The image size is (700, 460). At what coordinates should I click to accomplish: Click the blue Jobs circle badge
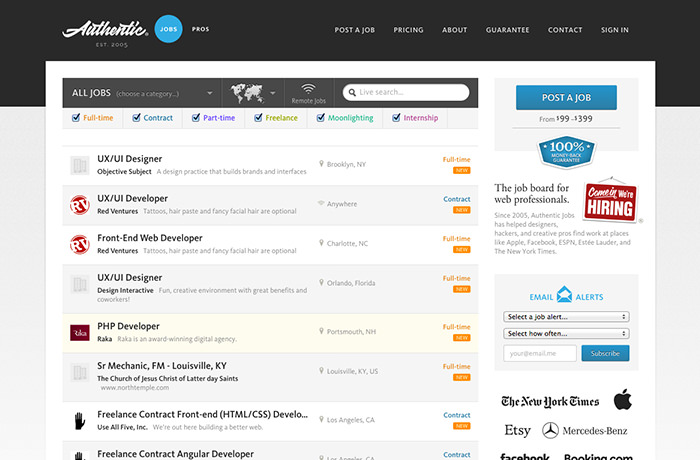pos(169,30)
